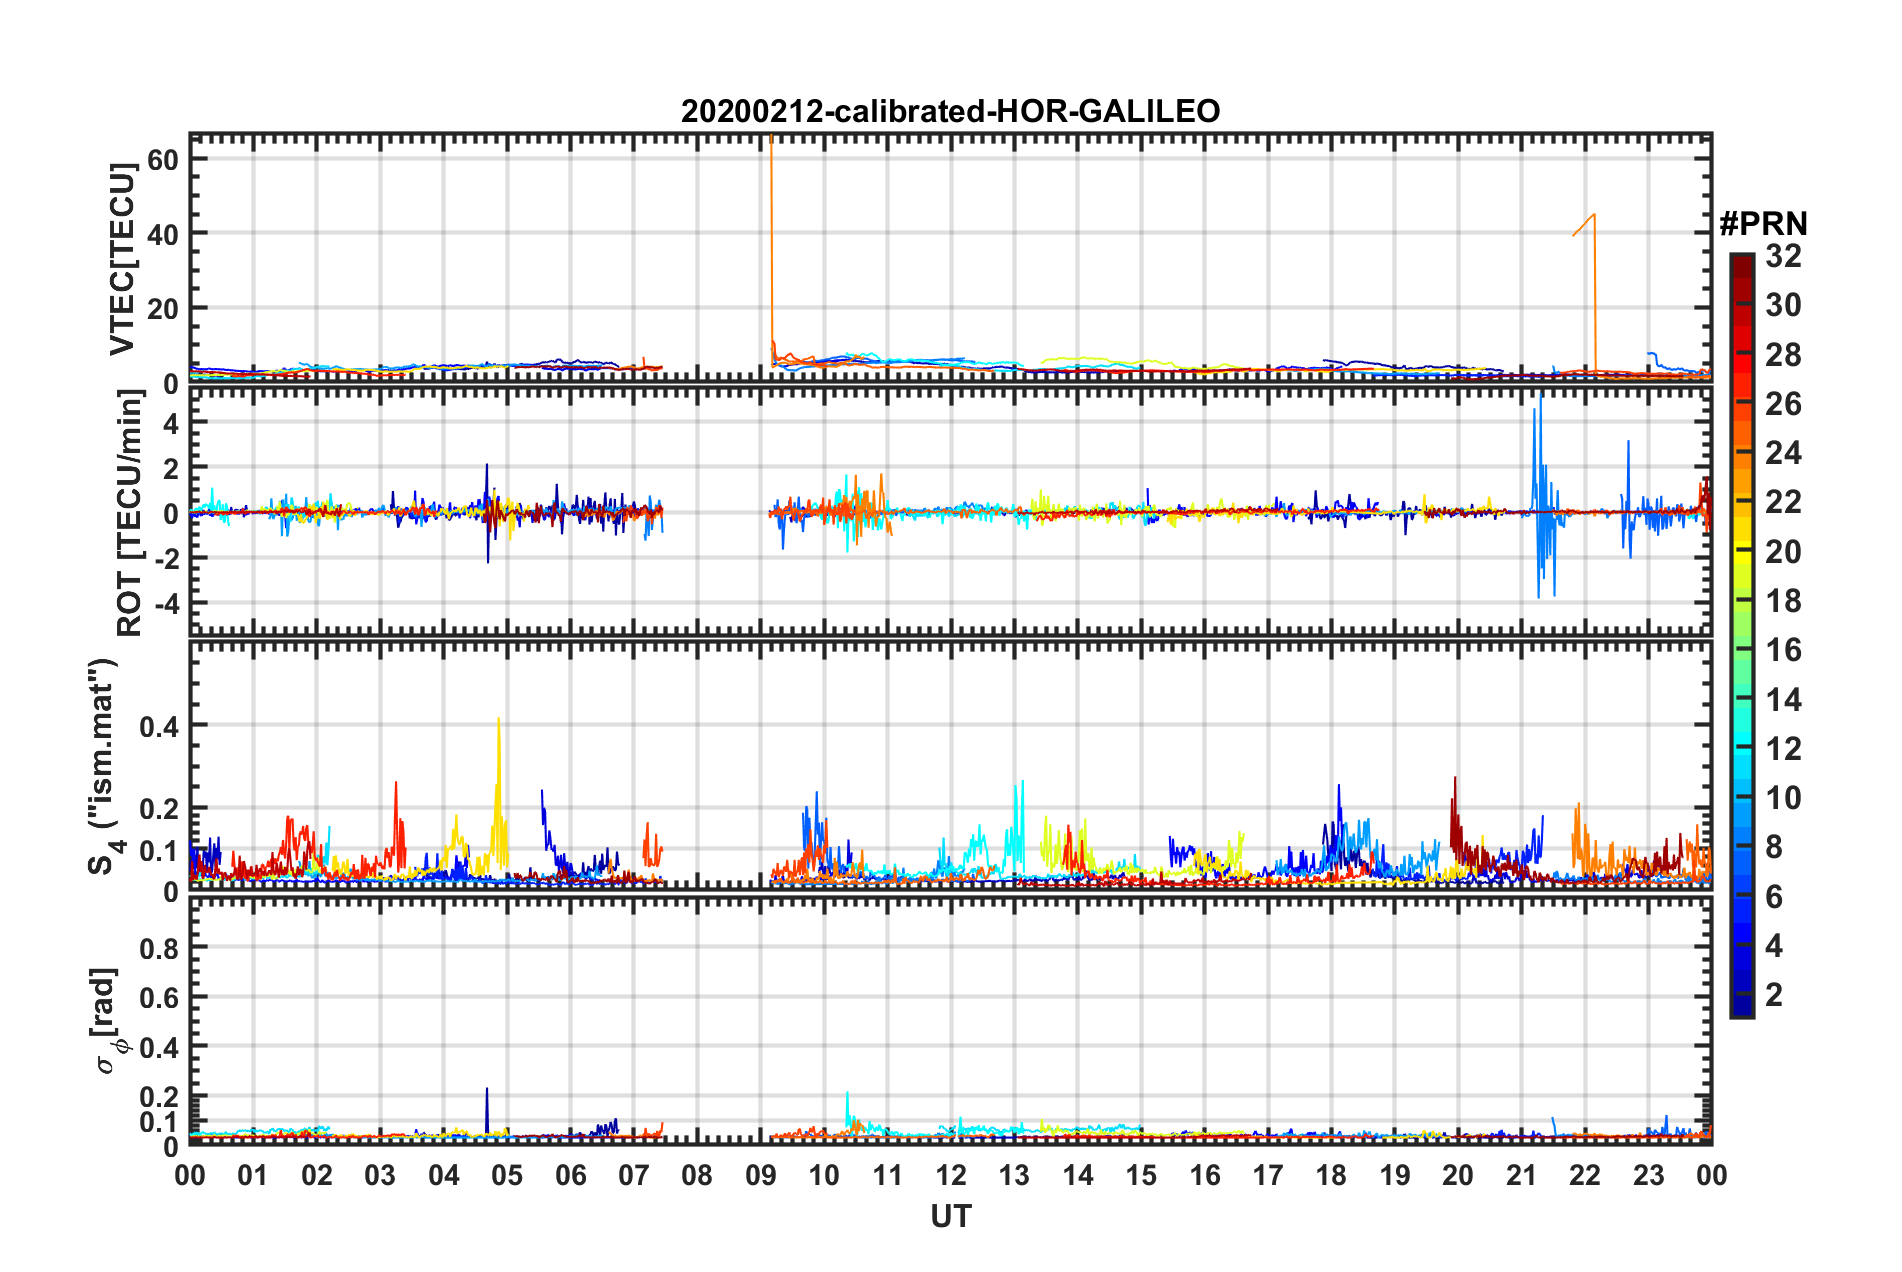Click the 4 tick on ROT axis
1902x1272 pixels.
point(172,423)
